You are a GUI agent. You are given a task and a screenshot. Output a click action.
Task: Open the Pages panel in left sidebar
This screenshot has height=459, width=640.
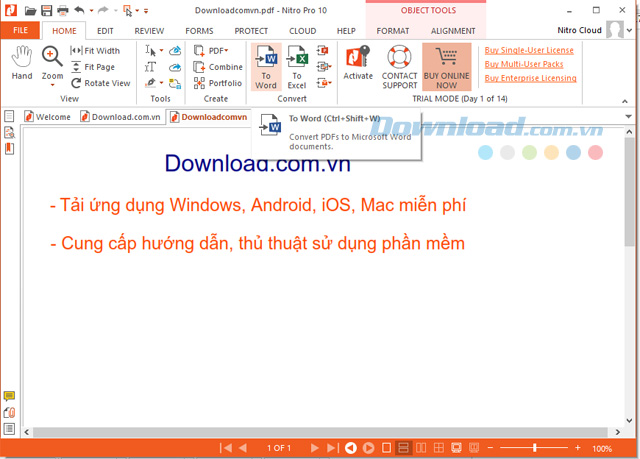tap(9, 116)
